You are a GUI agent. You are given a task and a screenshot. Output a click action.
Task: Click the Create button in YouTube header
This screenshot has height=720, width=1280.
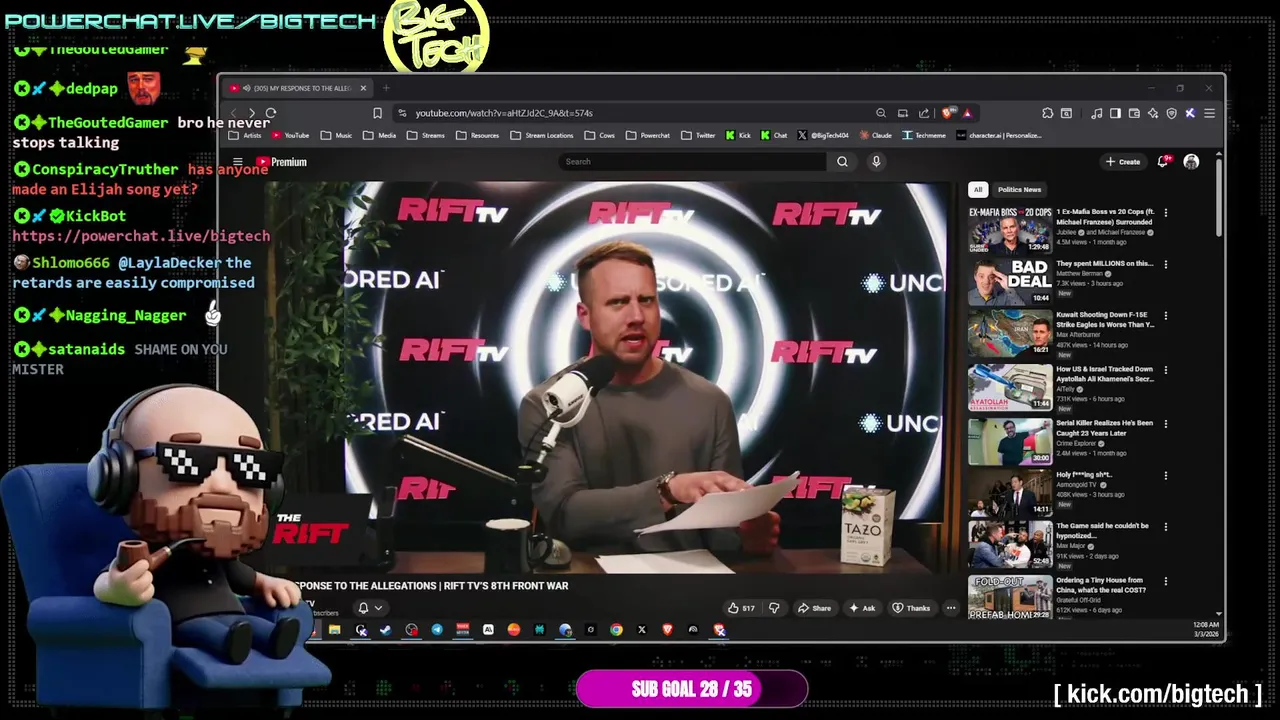1122,162
